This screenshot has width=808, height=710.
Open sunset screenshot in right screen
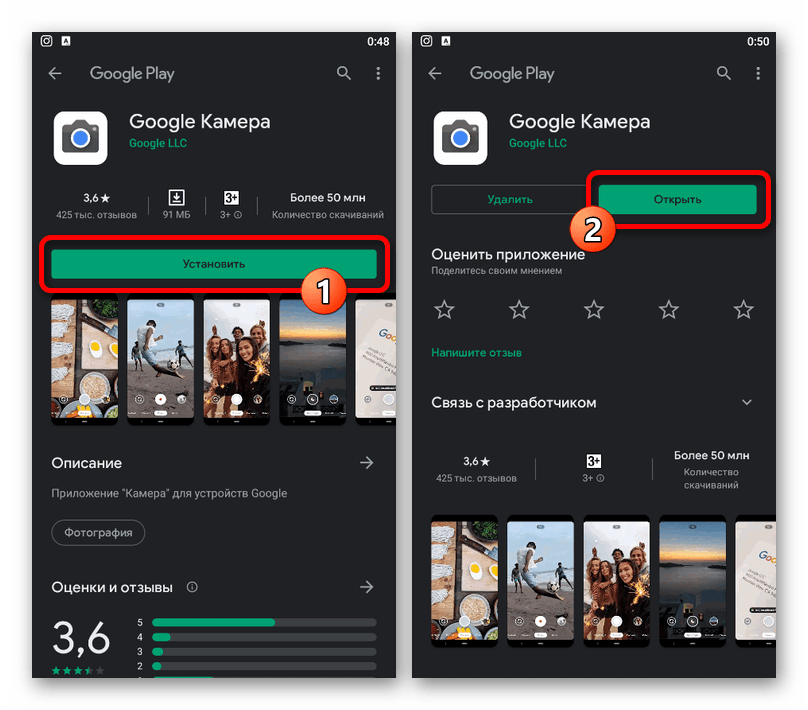click(x=693, y=581)
